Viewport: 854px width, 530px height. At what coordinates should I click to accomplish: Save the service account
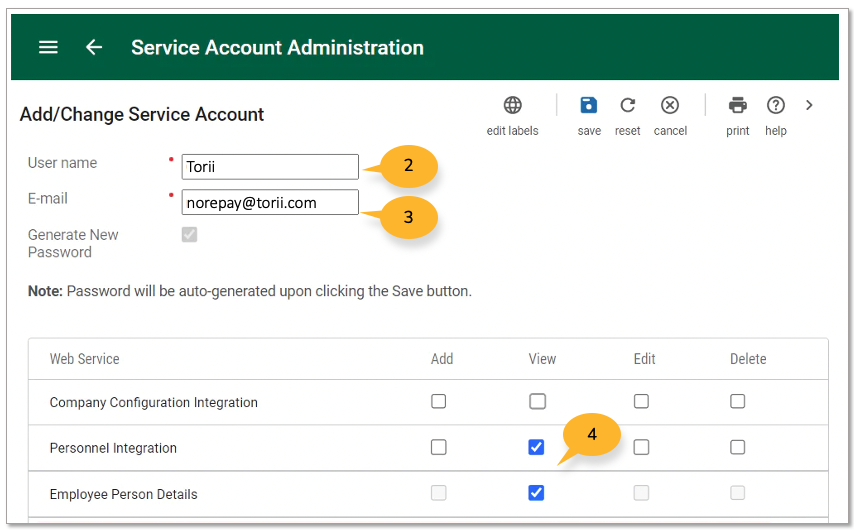coord(589,105)
